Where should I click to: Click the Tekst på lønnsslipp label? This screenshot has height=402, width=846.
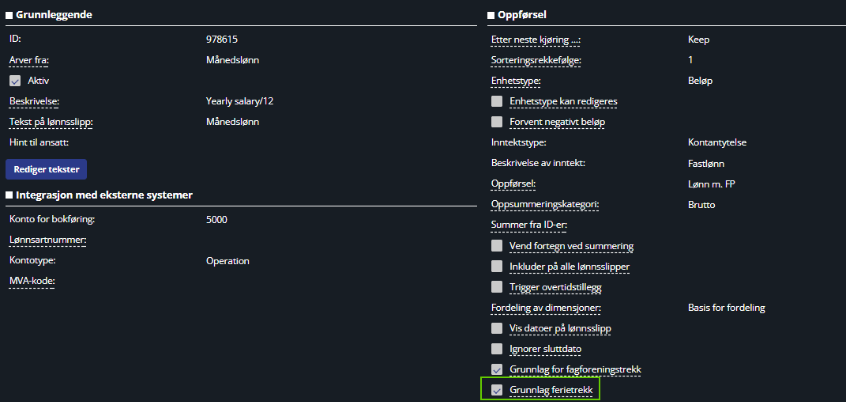coord(51,122)
